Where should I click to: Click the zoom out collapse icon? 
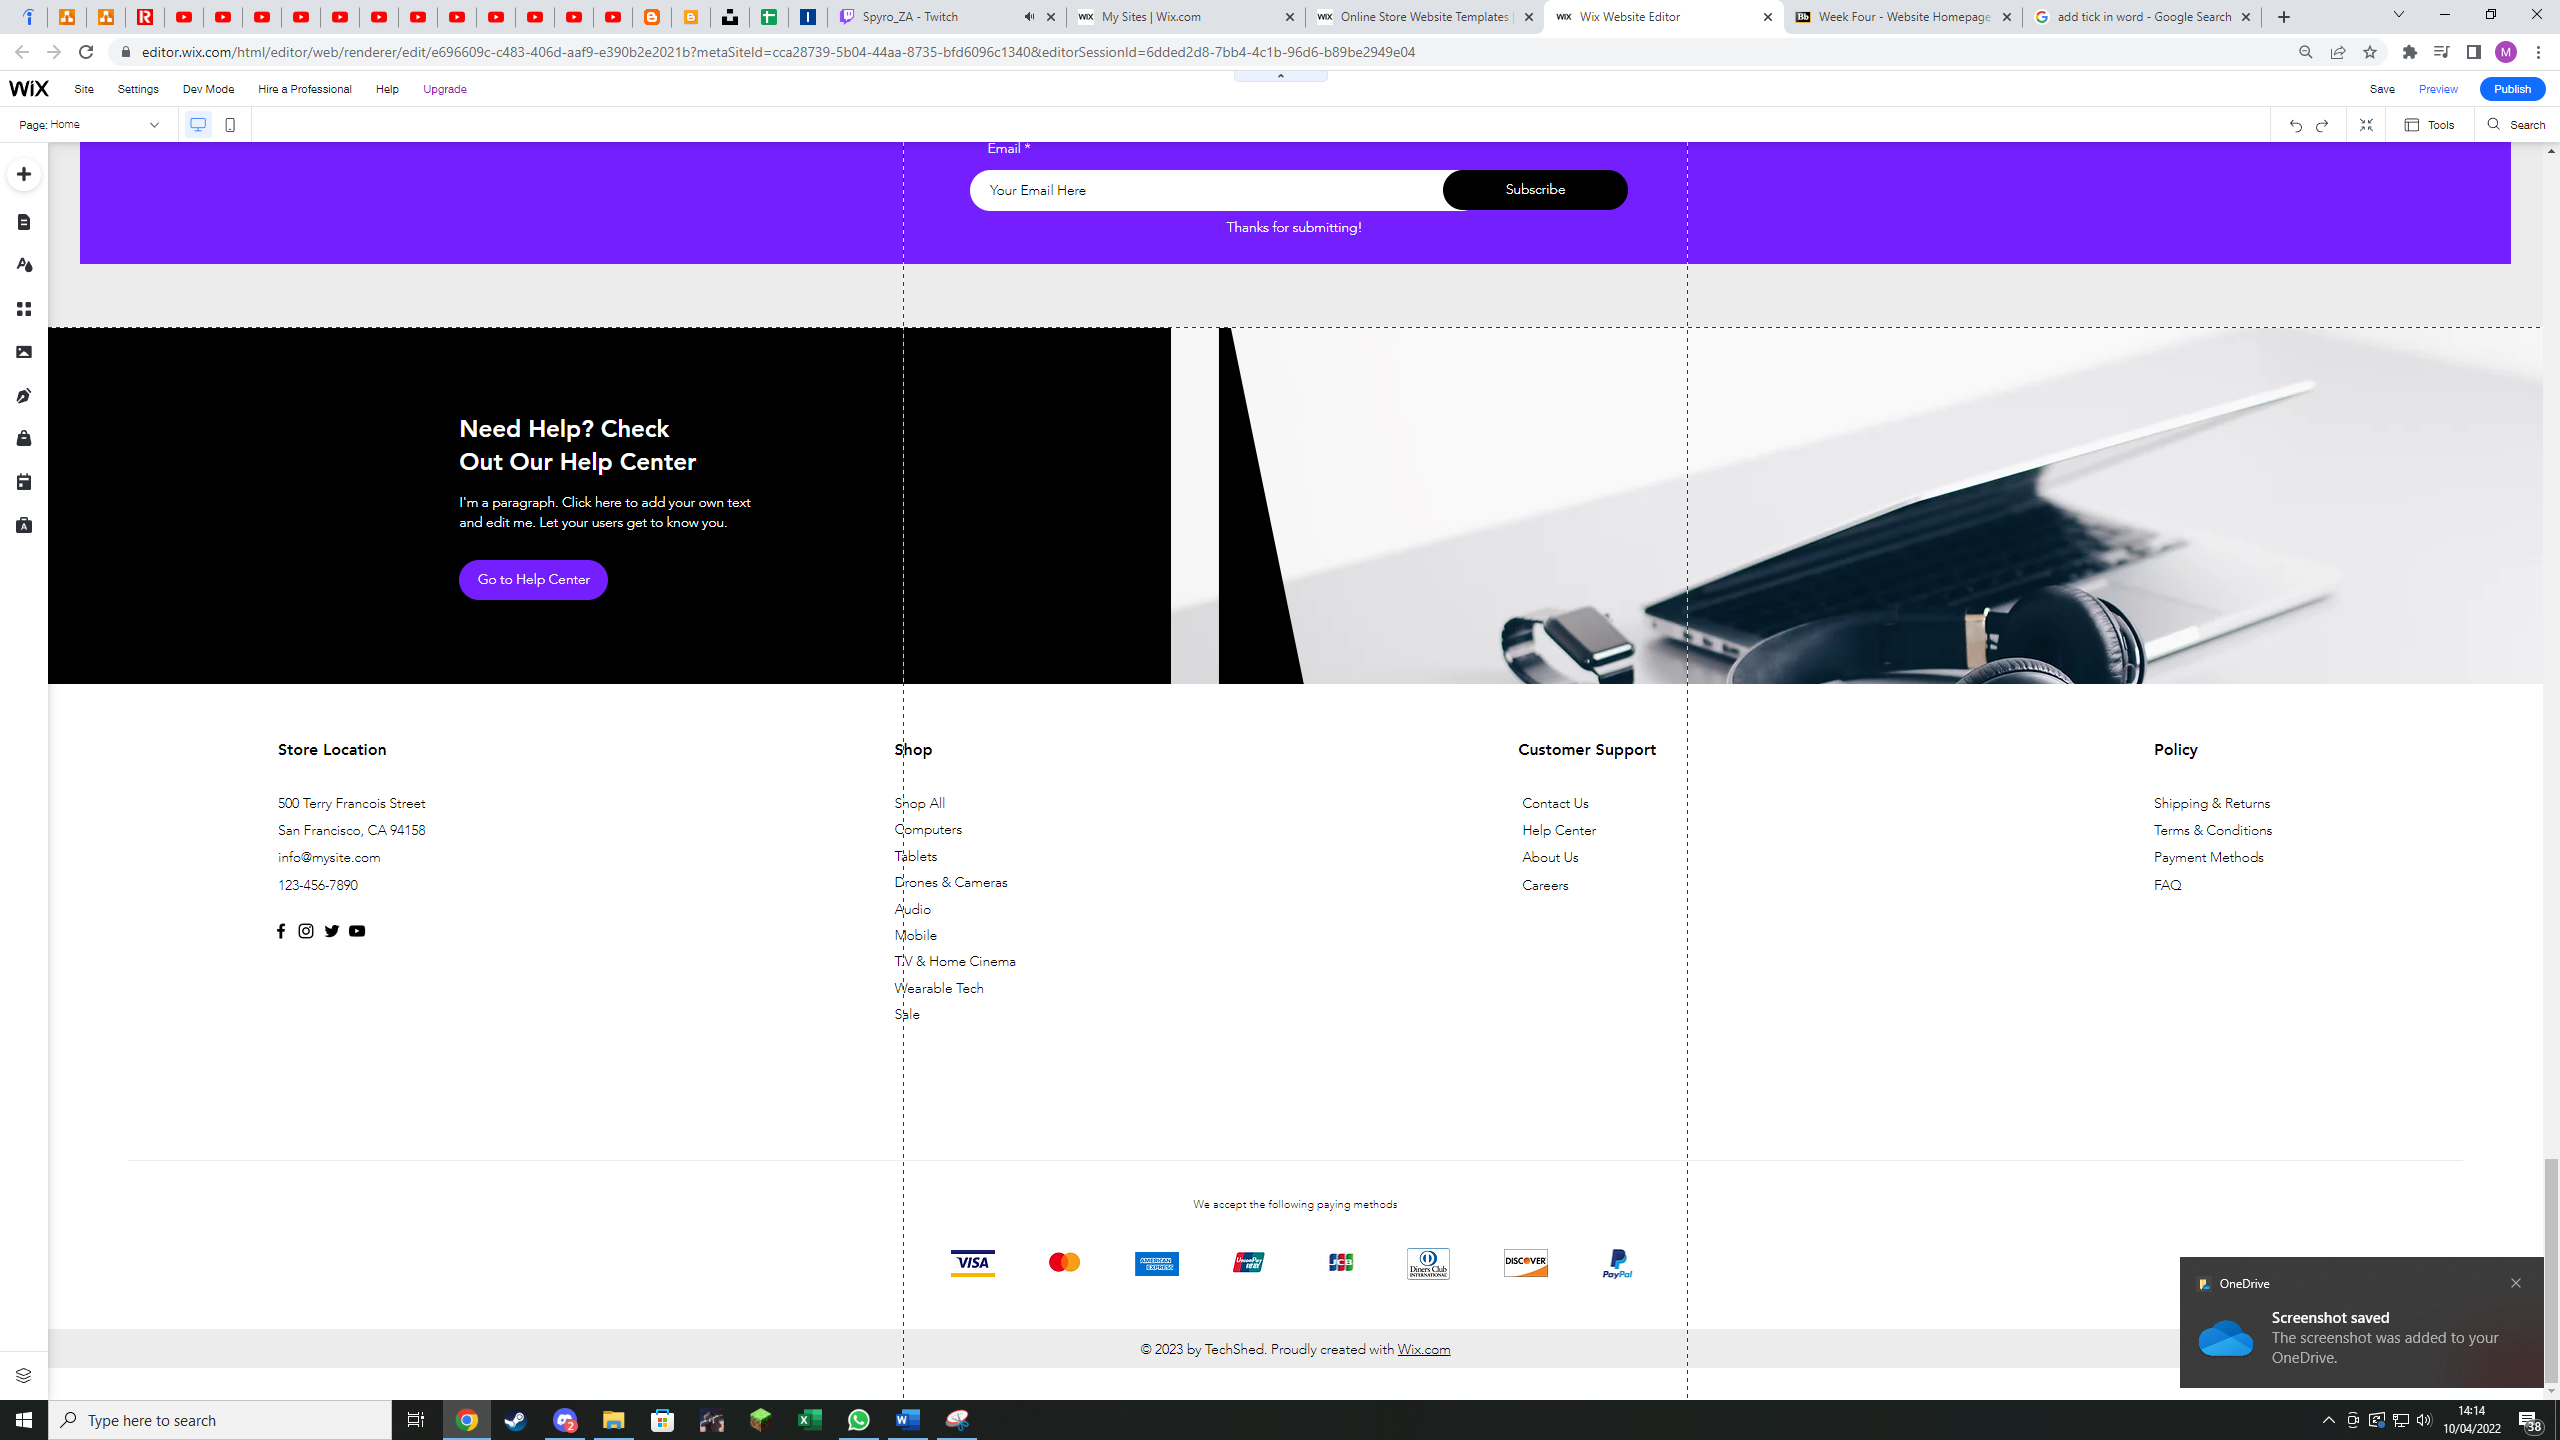pyautogui.click(x=2366, y=125)
